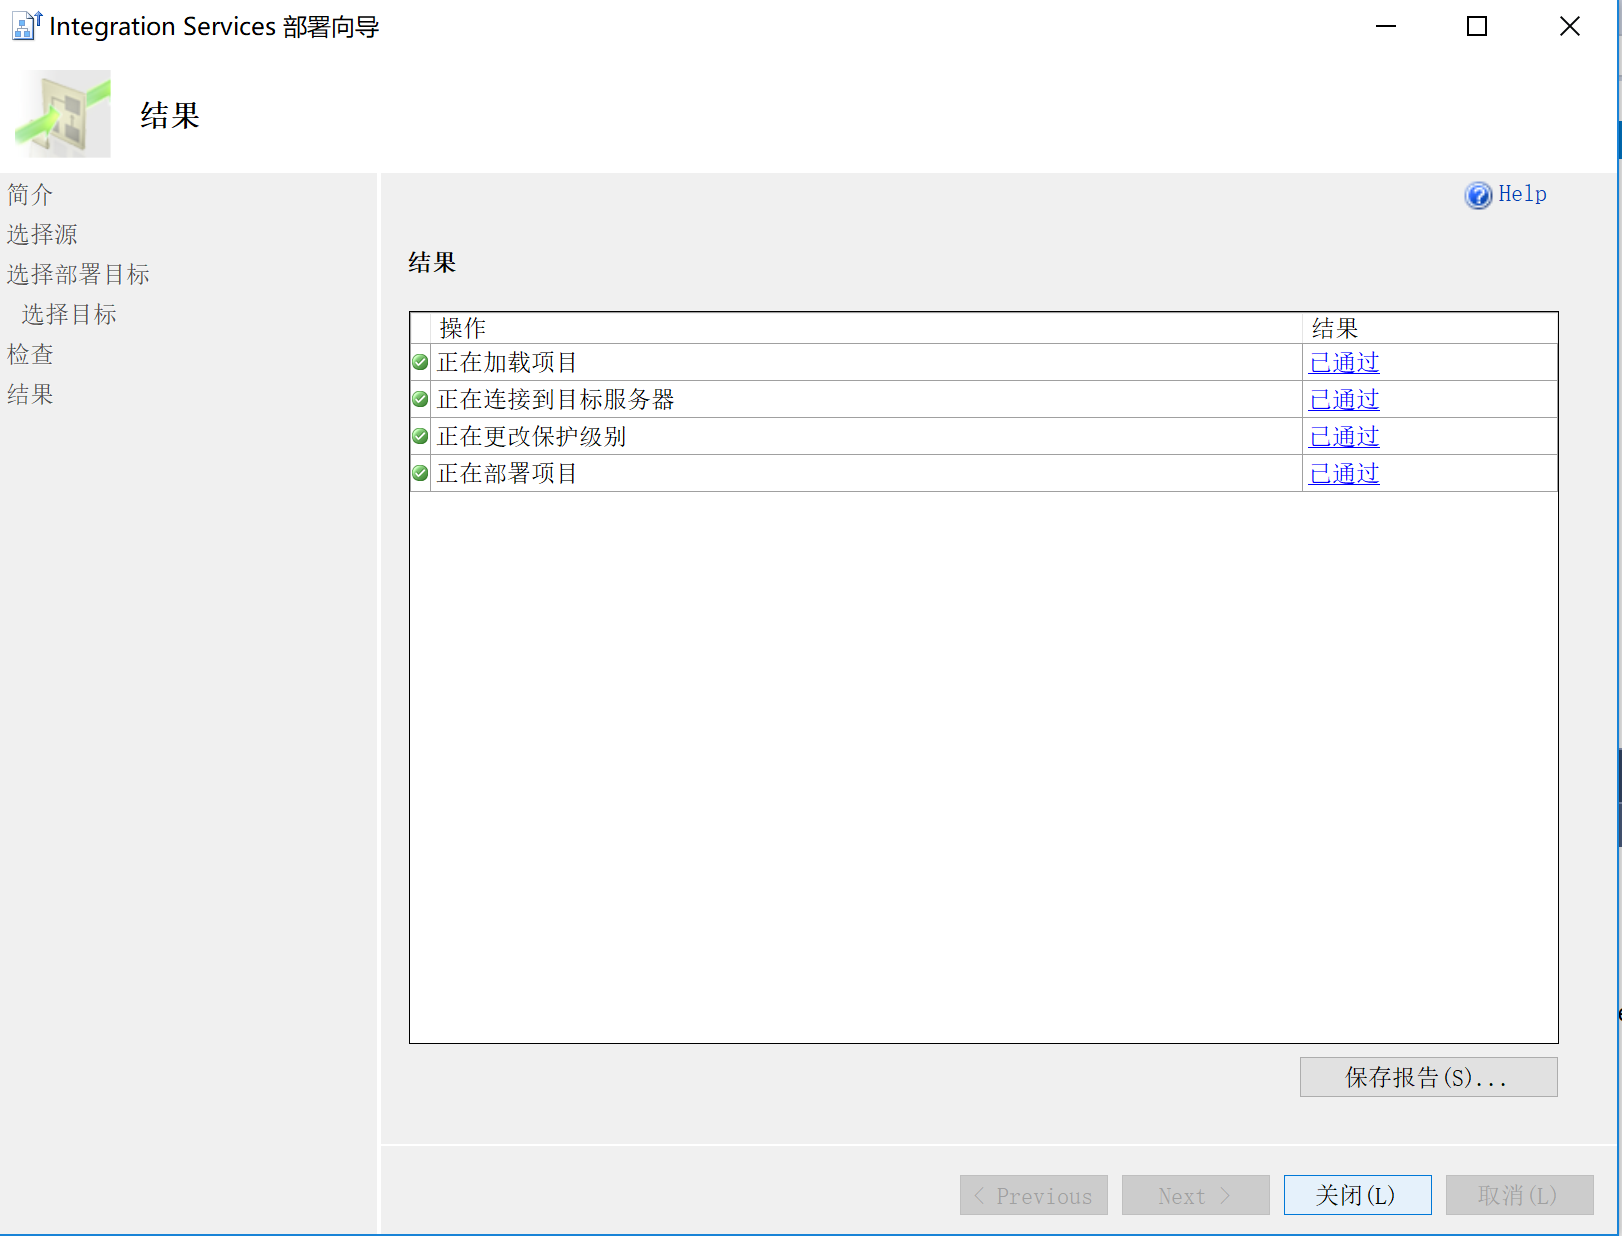The image size is (1622, 1236).
Task: Click the Previous button
Action: click(x=1034, y=1195)
